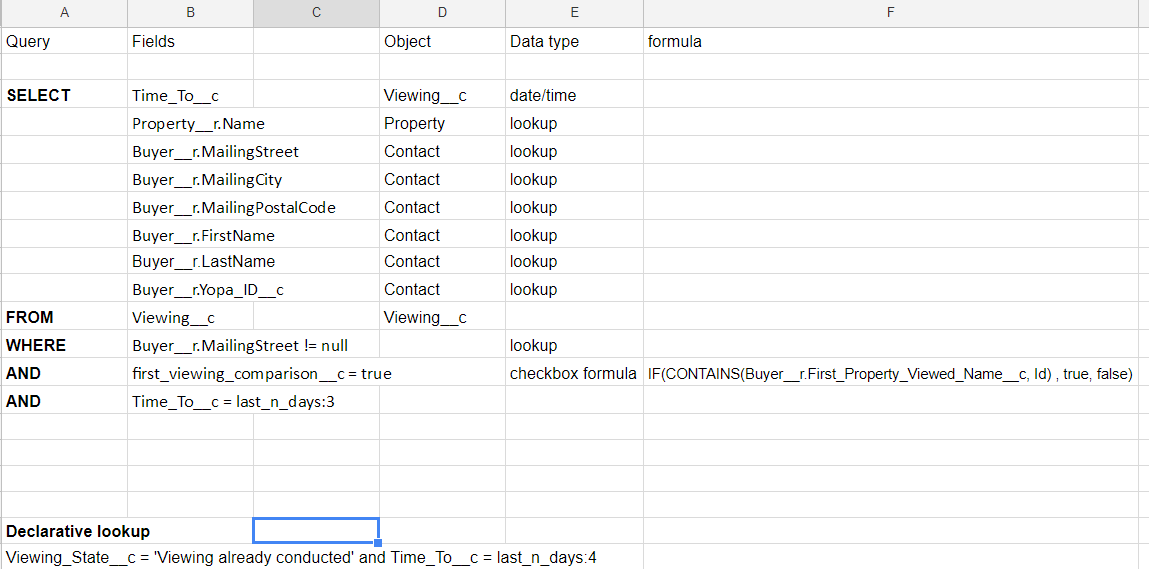Viewport: 1149px width, 569px height.
Task: Click Buyer__r.Yopa_ID__c field cell
Action: 208,290
